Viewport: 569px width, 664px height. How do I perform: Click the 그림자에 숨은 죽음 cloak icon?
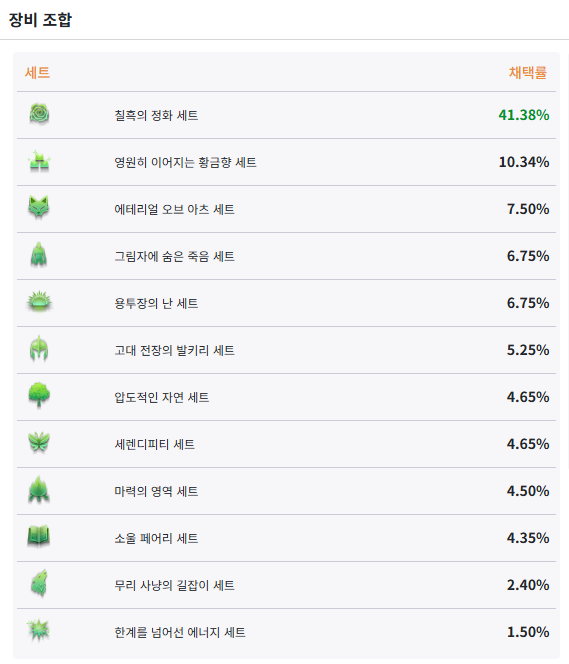click(x=39, y=255)
